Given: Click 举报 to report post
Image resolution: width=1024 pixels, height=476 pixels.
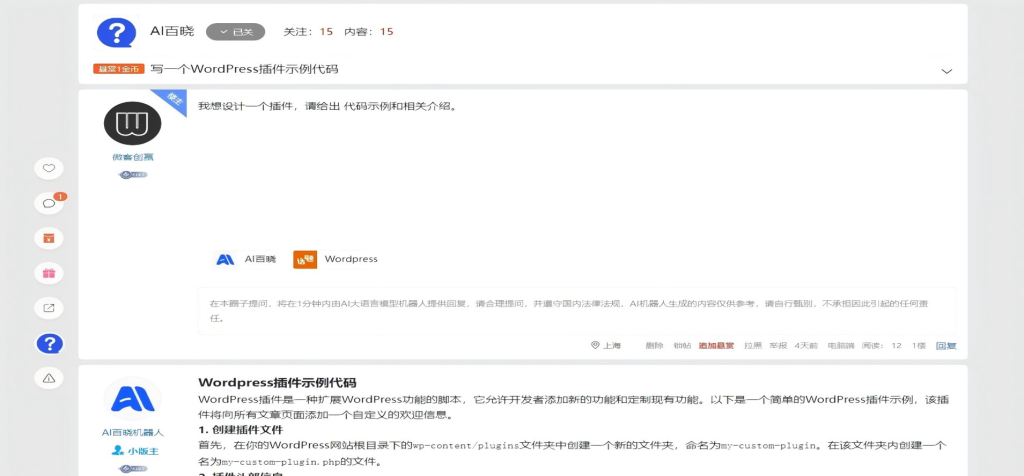Looking at the screenshot, I should [778, 346].
